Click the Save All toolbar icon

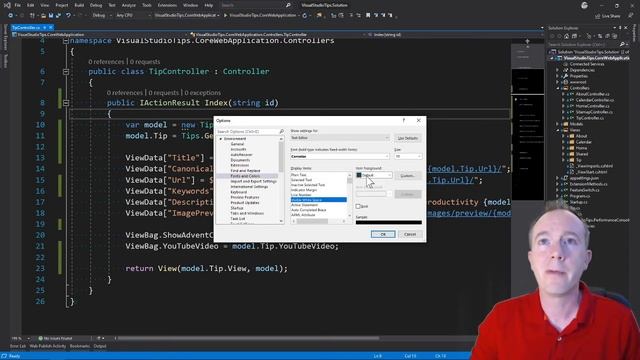coord(58,16)
